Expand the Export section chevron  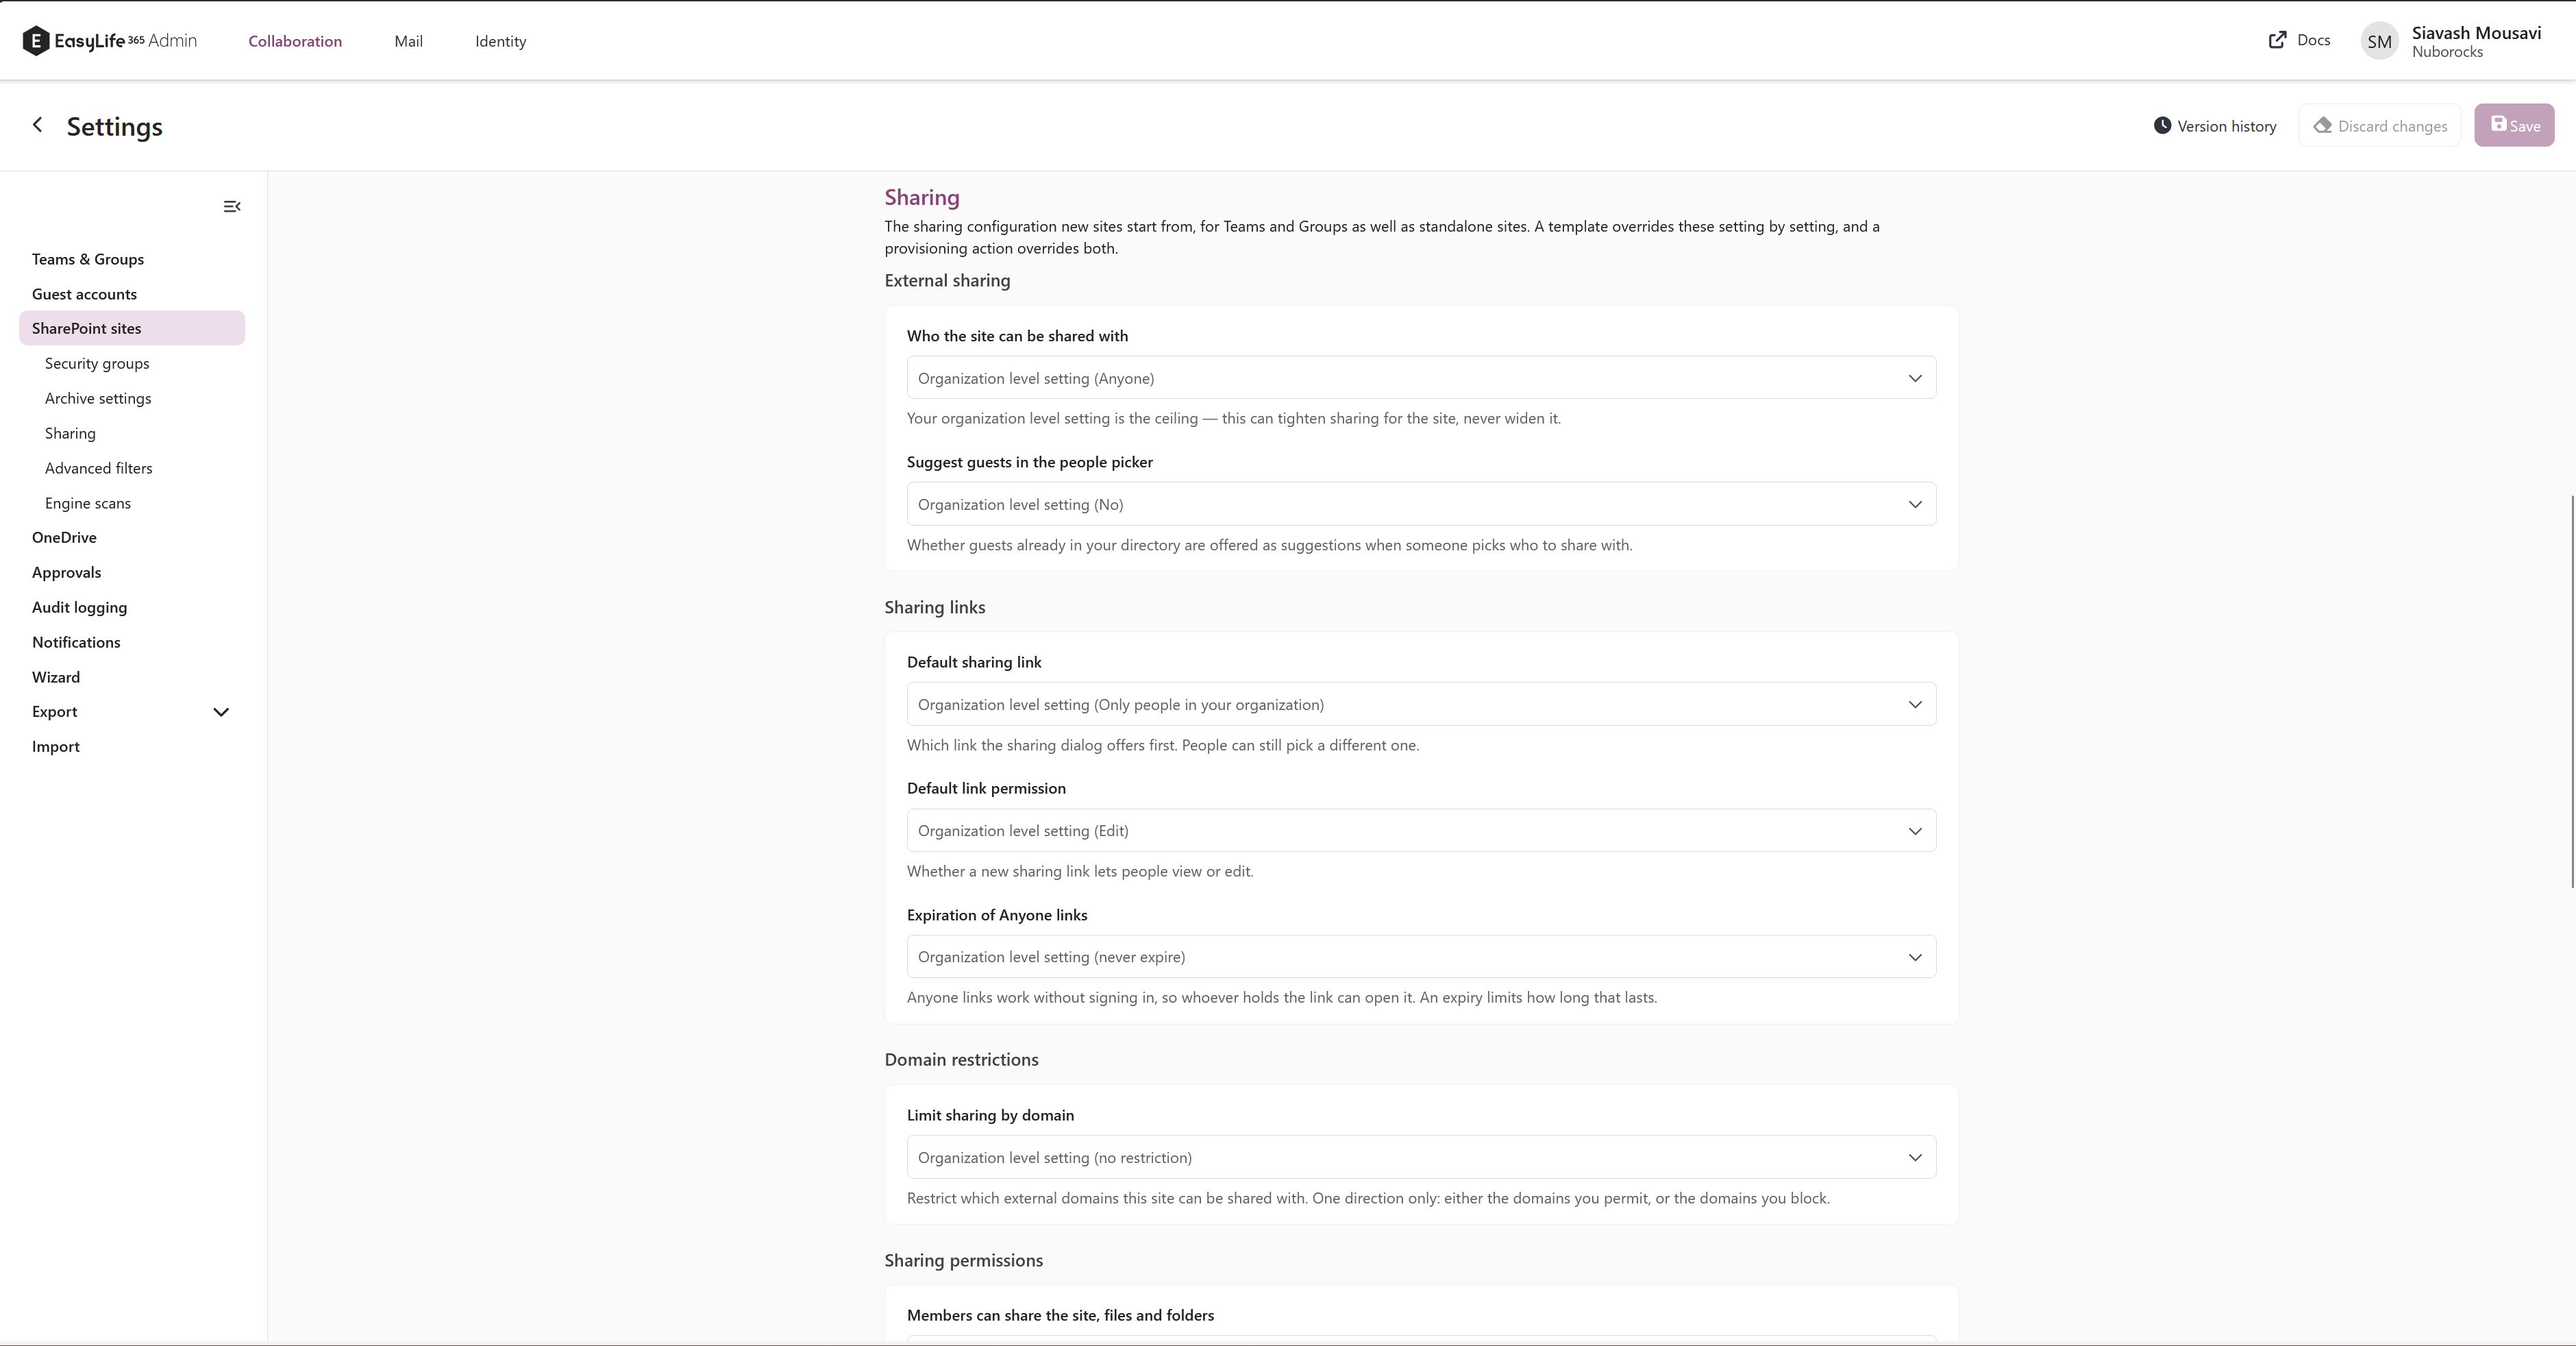(221, 712)
